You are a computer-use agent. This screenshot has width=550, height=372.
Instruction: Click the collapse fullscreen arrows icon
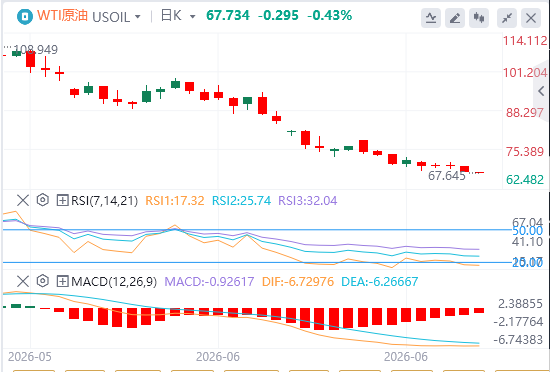507,18
